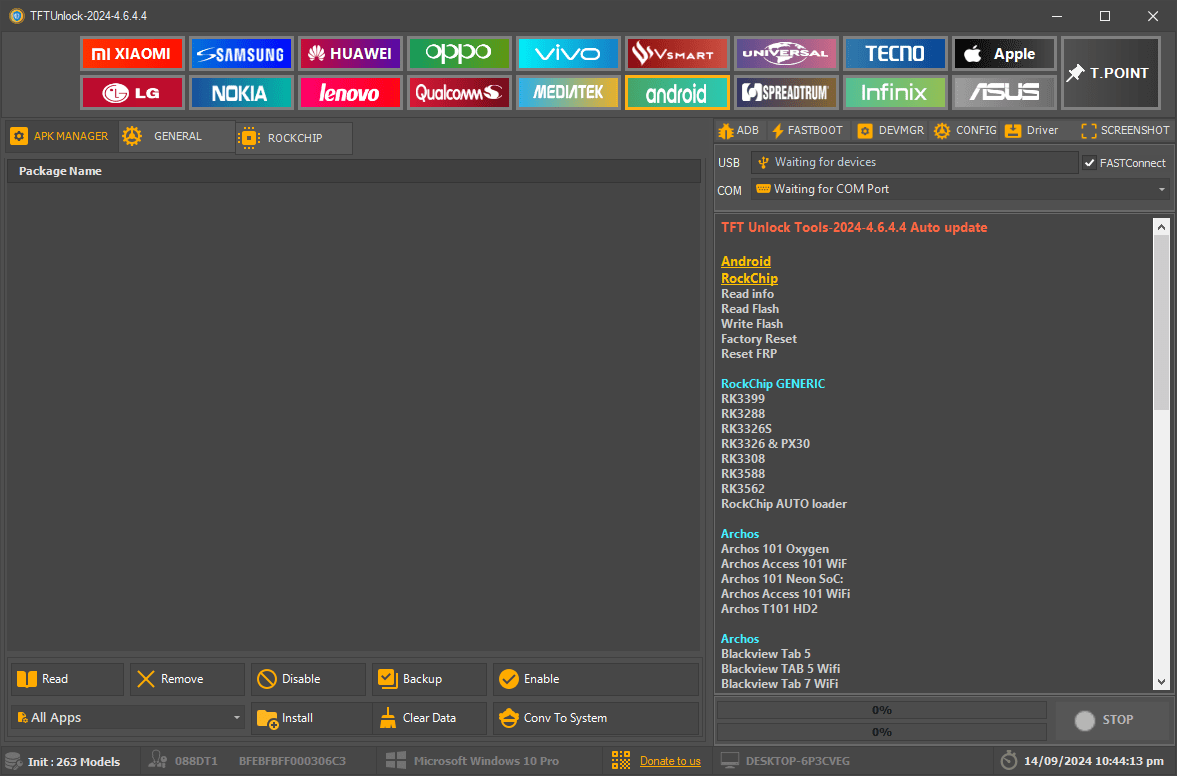This screenshot has width=1177, height=776.
Task: Expand the All Apps filter dropdown
Action: [128, 718]
